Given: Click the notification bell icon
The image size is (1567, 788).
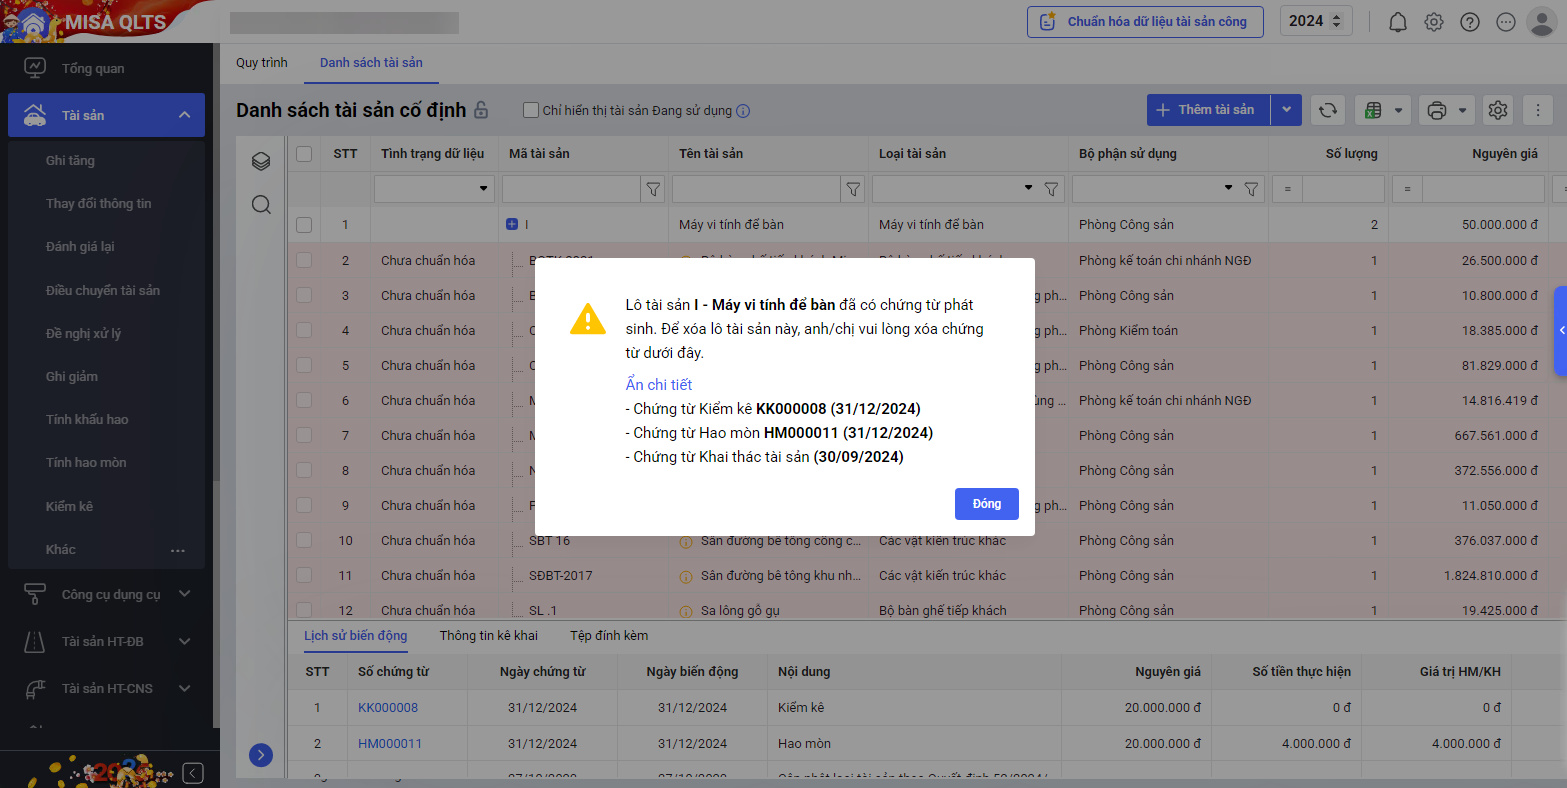Looking at the screenshot, I should click(x=1398, y=22).
